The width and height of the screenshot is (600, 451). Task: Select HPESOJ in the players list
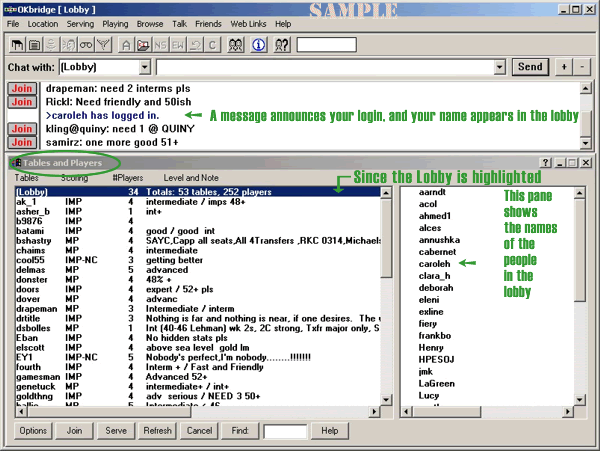[x=436, y=360]
